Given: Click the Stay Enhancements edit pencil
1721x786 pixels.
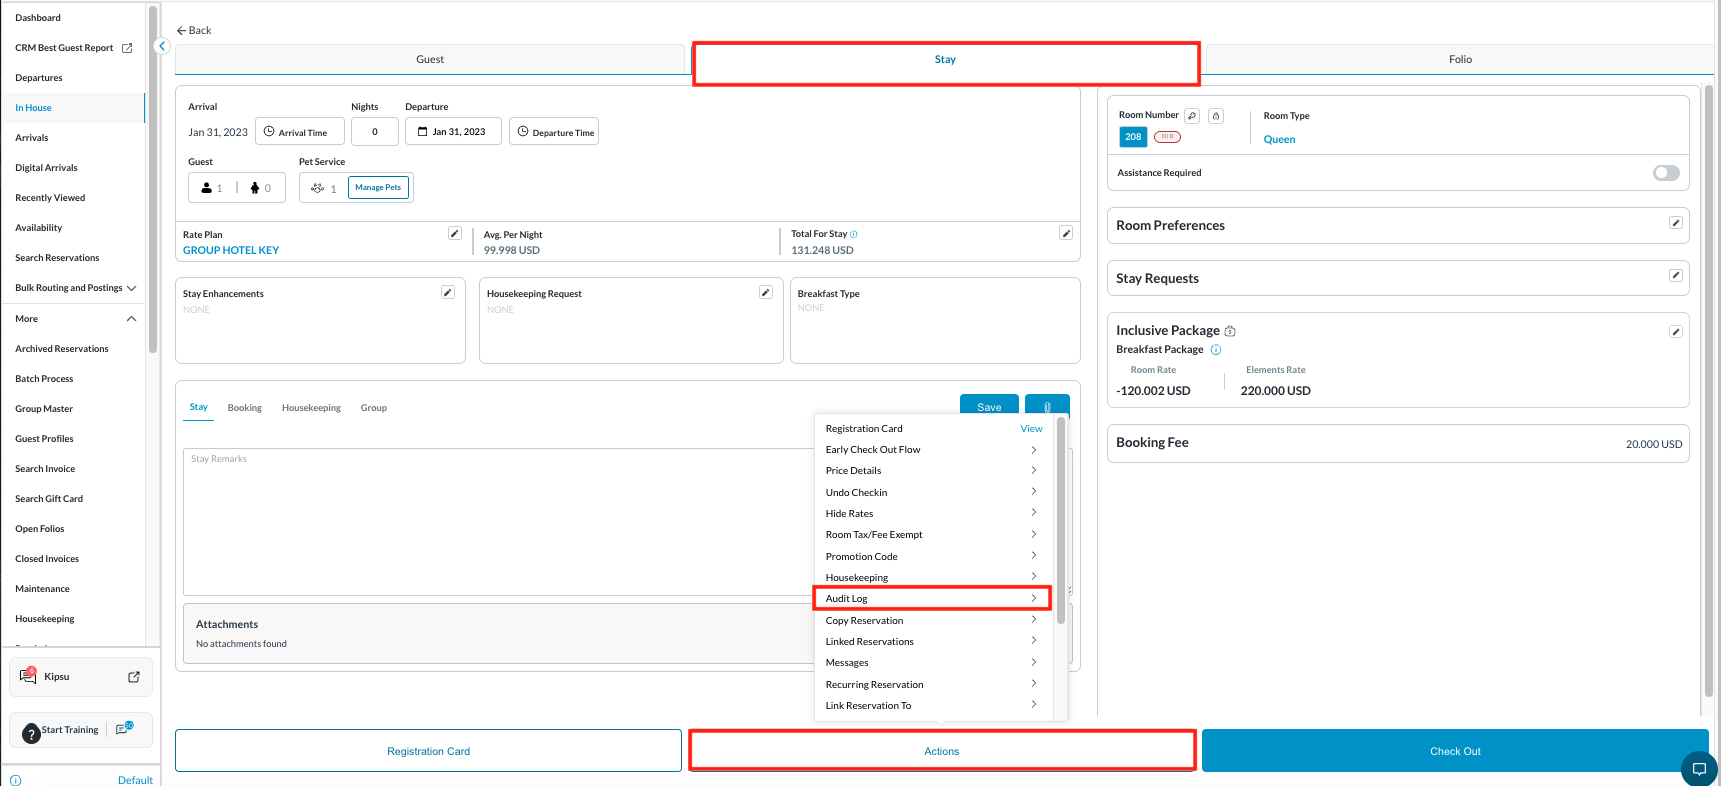Looking at the screenshot, I should (x=448, y=292).
